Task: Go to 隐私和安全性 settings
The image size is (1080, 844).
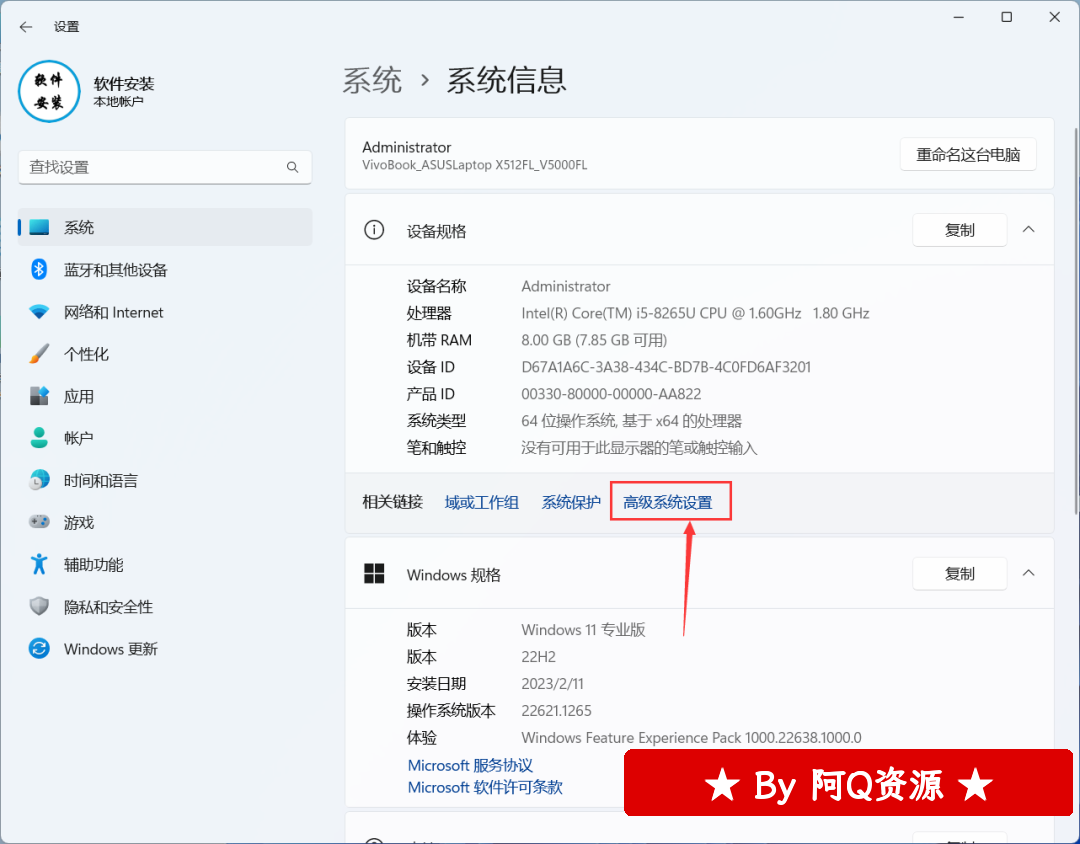Action: [x=165, y=606]
